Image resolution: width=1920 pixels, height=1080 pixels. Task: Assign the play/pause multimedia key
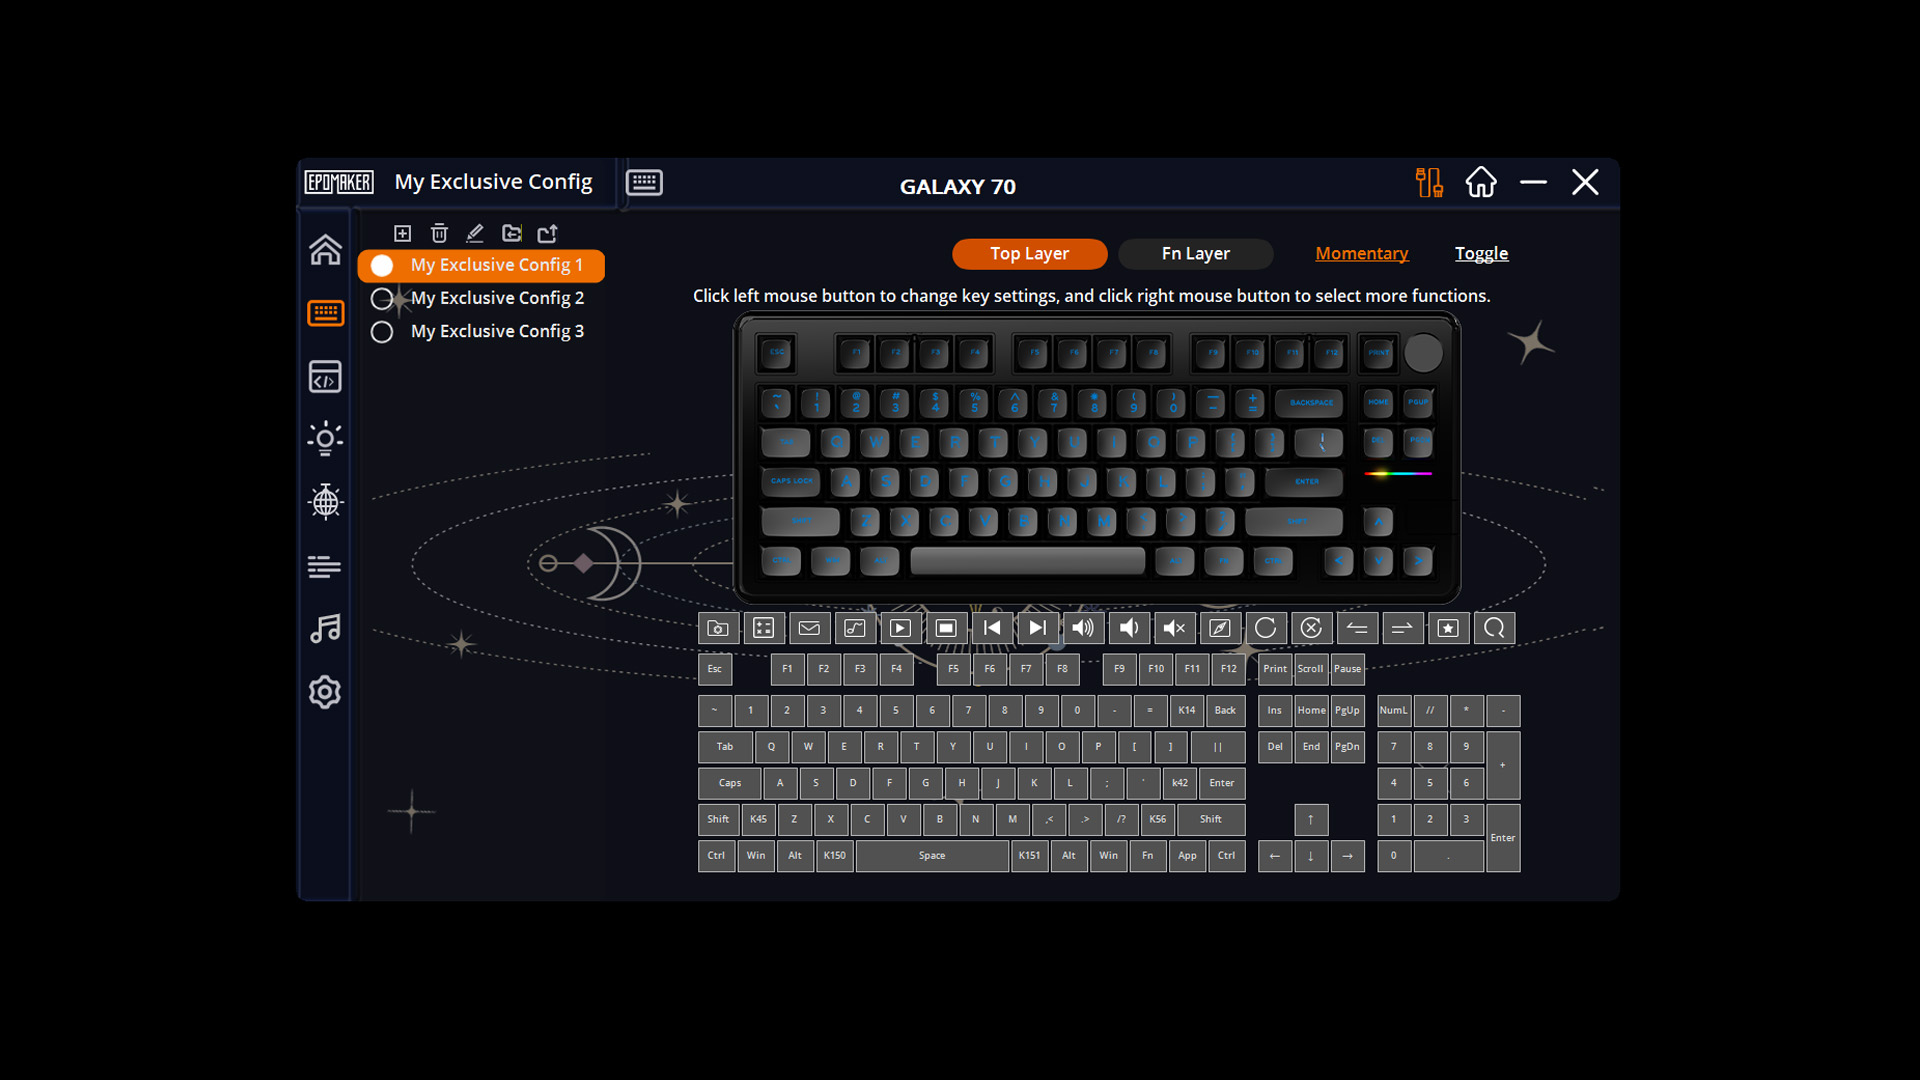900,628
